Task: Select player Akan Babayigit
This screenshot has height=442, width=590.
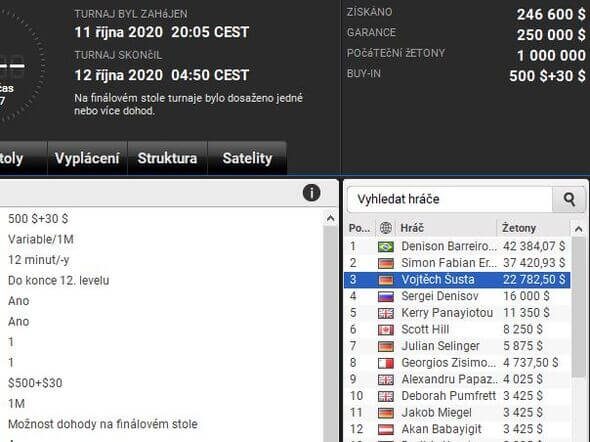Action: point(457,429)
